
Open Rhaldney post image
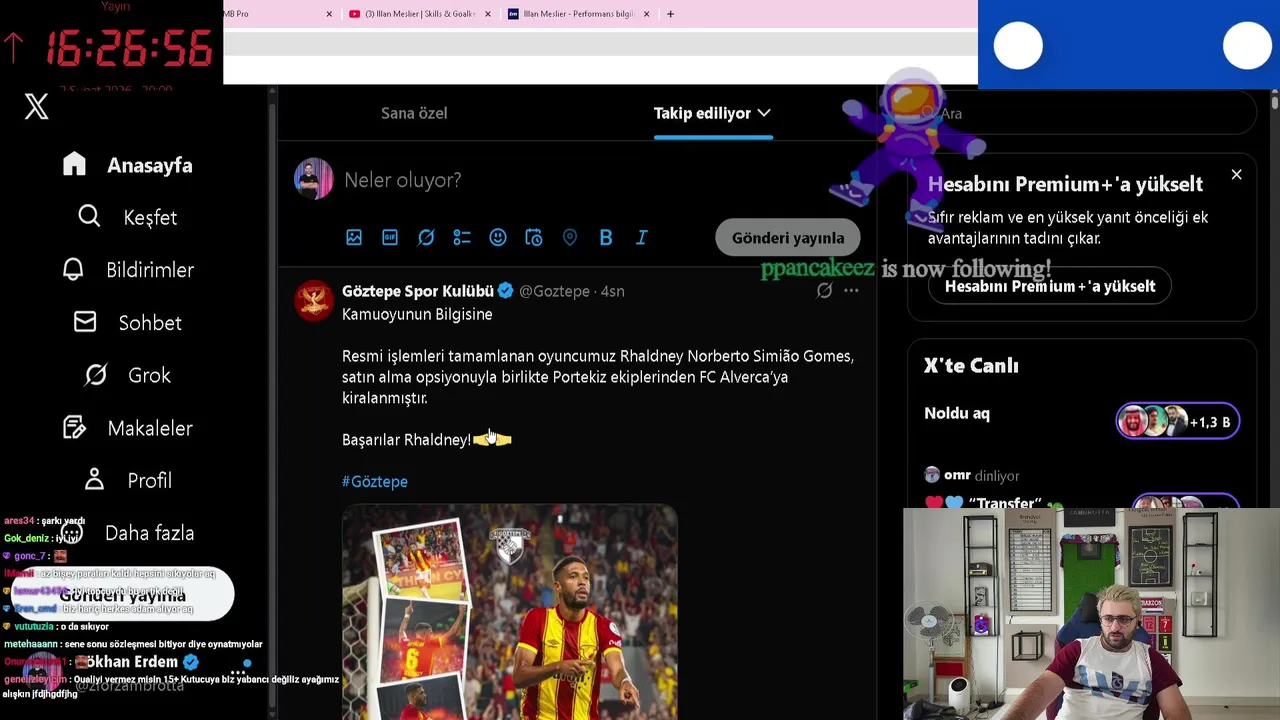pos(510,612)
